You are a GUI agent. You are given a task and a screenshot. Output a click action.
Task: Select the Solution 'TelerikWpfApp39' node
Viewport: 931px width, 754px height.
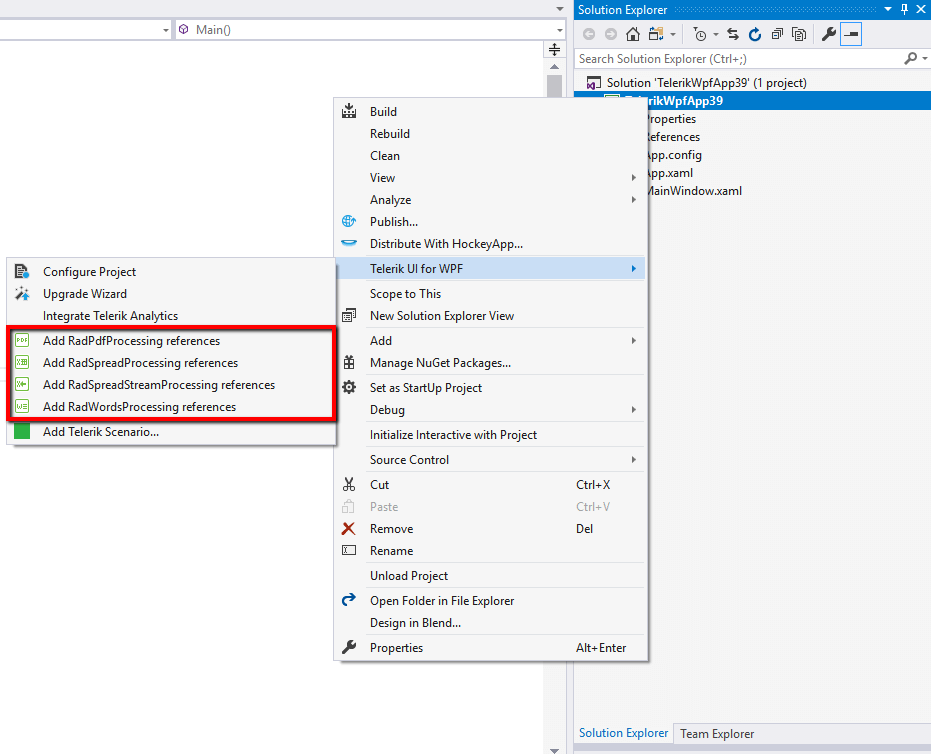706,83
